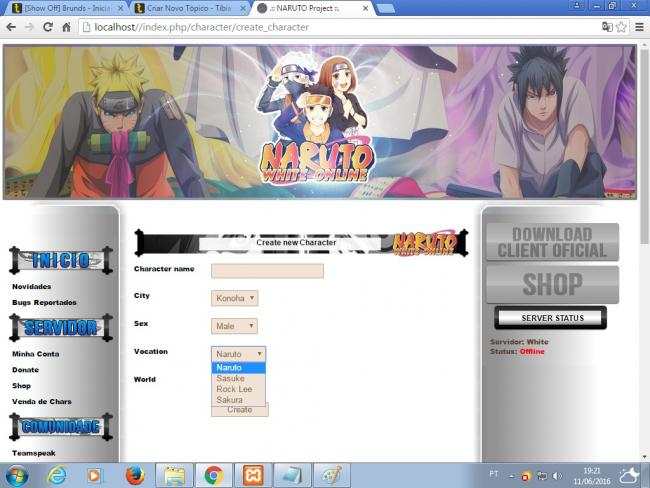
Task: Go to the home page icon
Action: pos(66,27)
